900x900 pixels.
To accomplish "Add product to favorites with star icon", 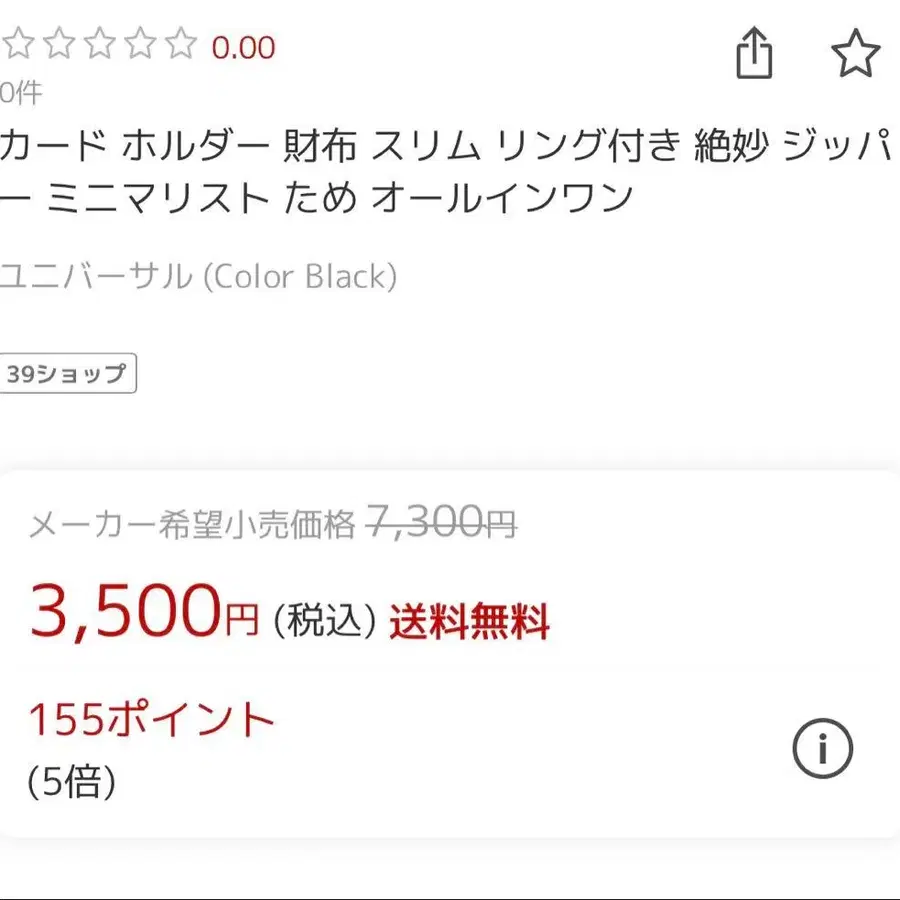I will click(x=856, y=53).
